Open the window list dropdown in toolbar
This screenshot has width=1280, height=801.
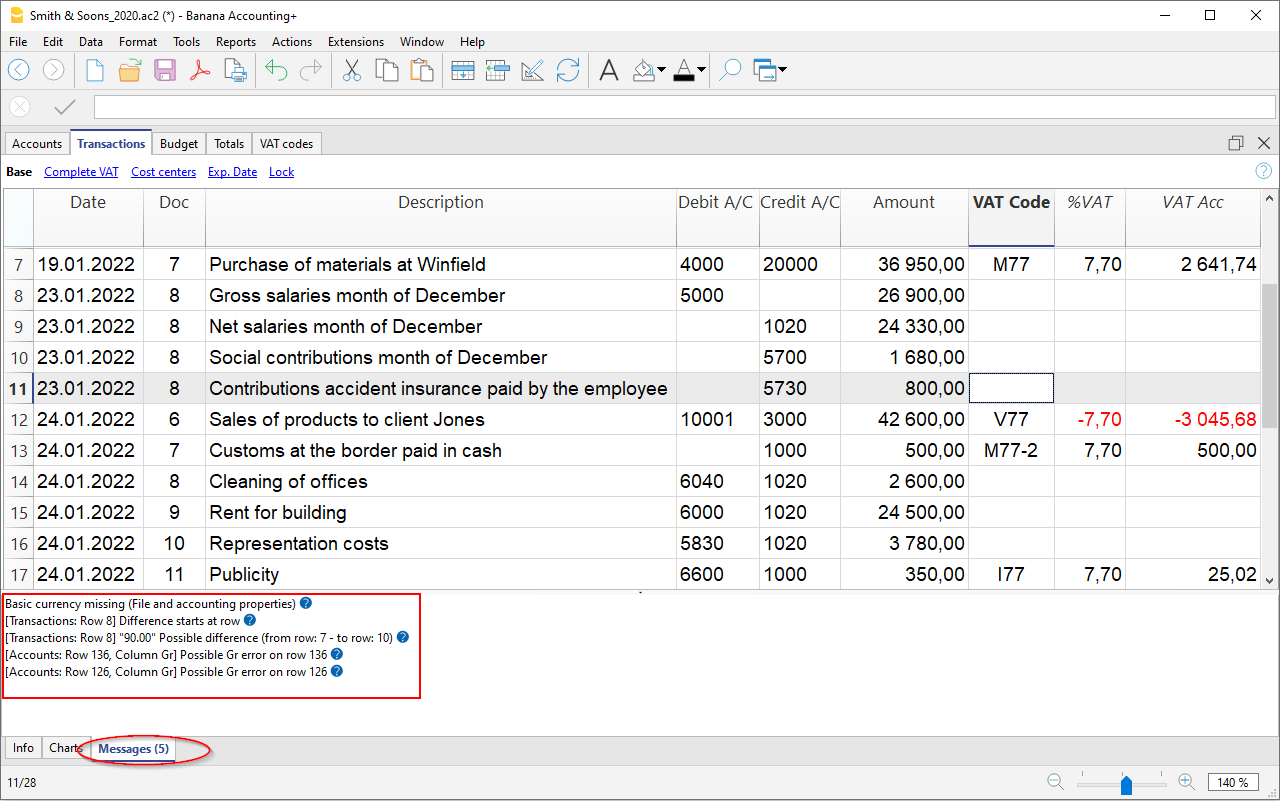(x=781, y=70)
